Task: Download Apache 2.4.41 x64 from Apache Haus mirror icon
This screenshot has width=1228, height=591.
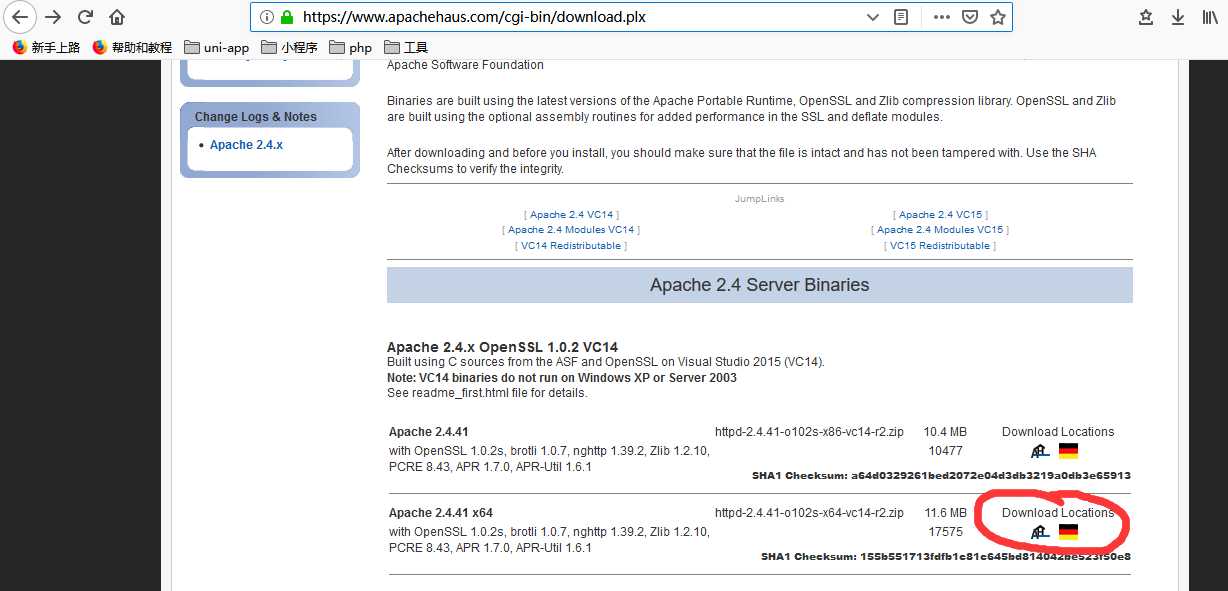Action: point(1040,532)
